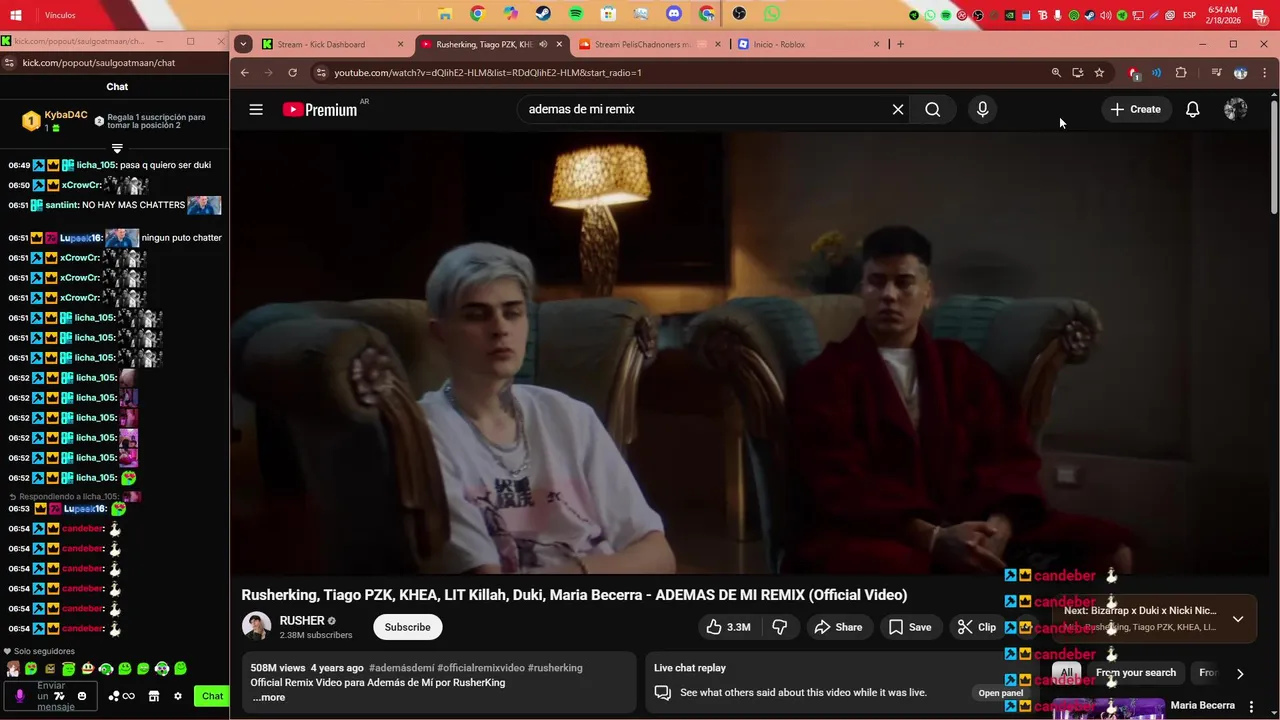Bookmark this page with the star
This screenshot has width=1280, height=720.
[x=1099, y=73]
